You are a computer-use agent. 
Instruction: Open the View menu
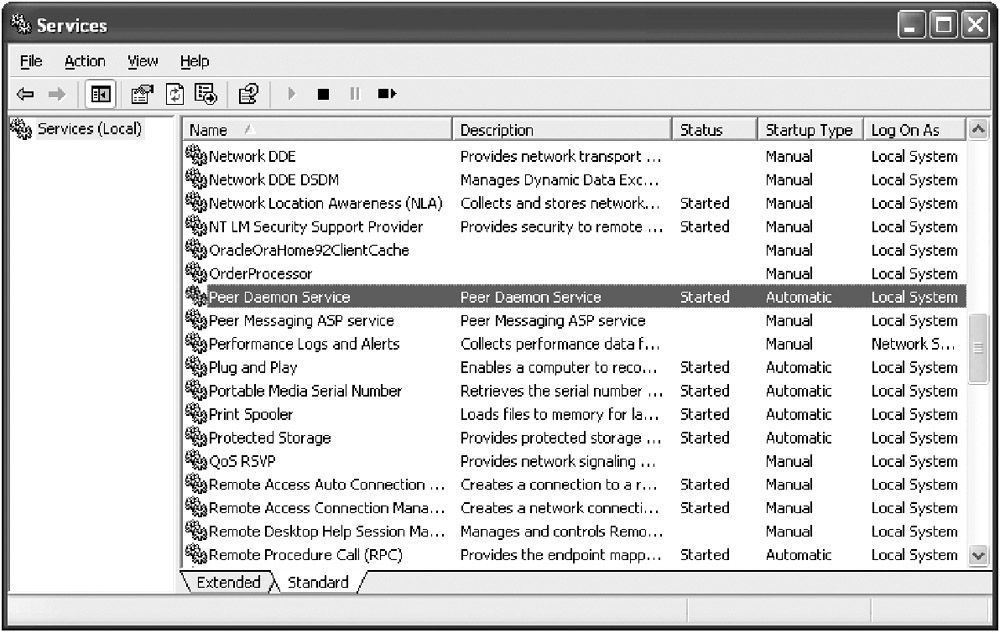click(x=143, y=61)
